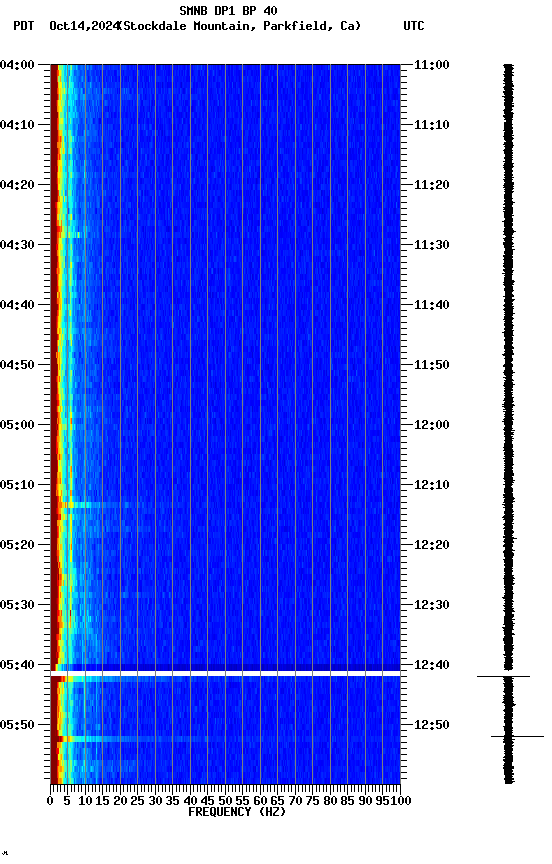Click the 11:40 UTC time label
552x864 pixels.
point(432,305)
